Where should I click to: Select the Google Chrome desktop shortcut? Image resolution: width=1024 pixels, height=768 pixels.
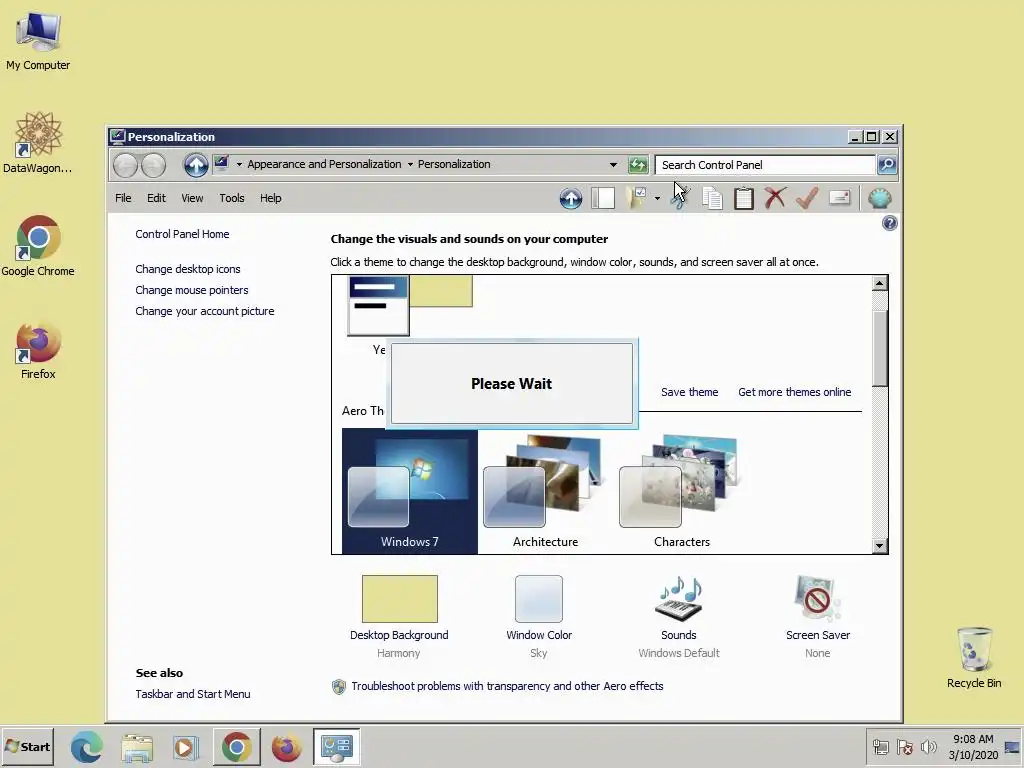pyautogui.click(x=38, y=246)
